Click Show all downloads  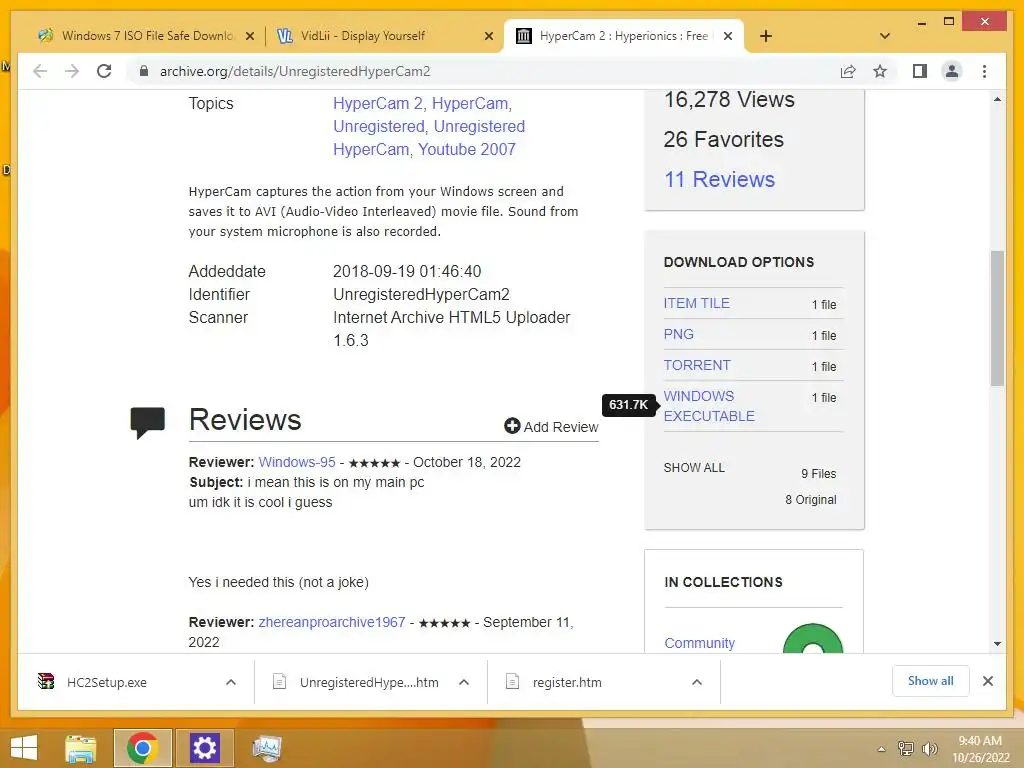pyautogui.click(x=931, y=681)
